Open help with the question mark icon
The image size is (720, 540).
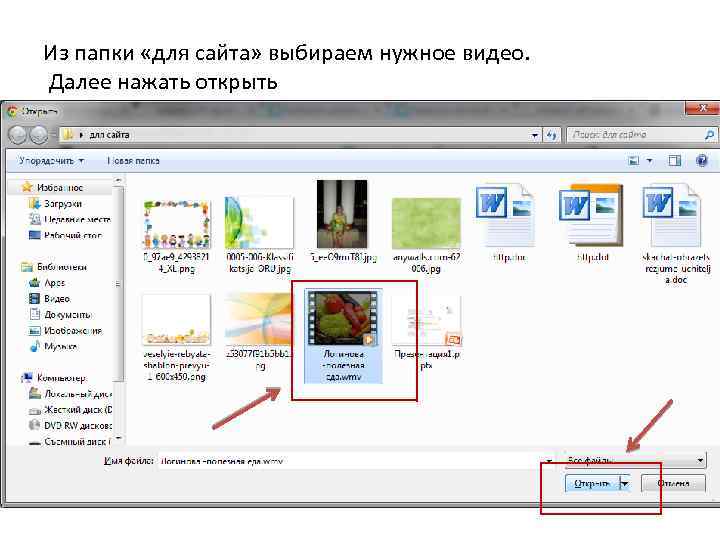[701, 160]
